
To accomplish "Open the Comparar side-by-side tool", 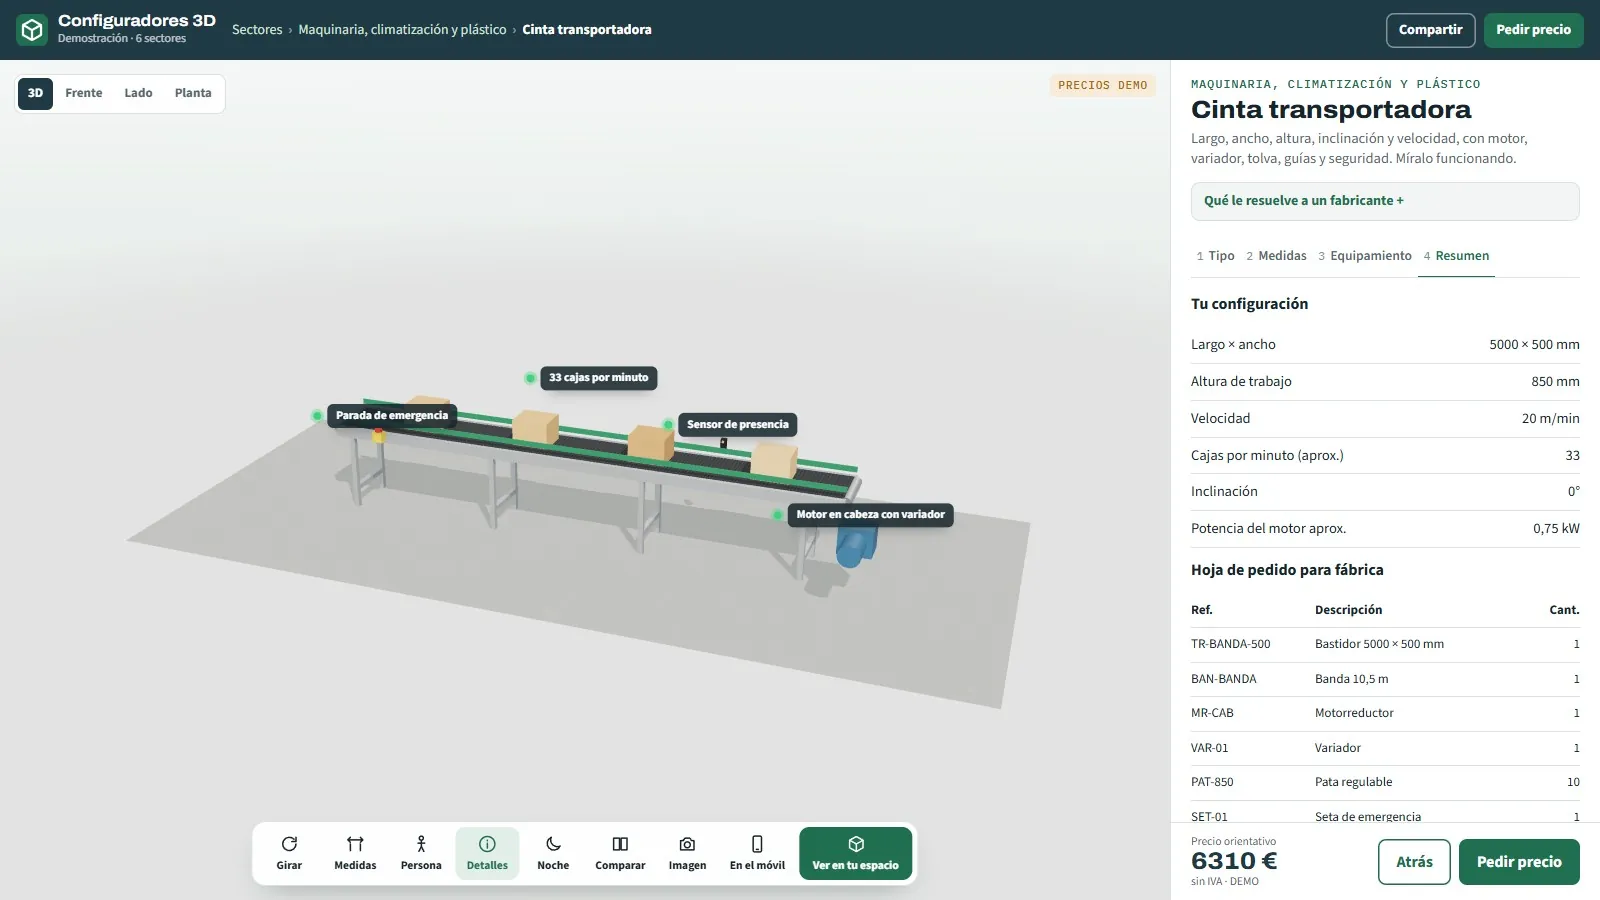I will (x=620, y=853).
